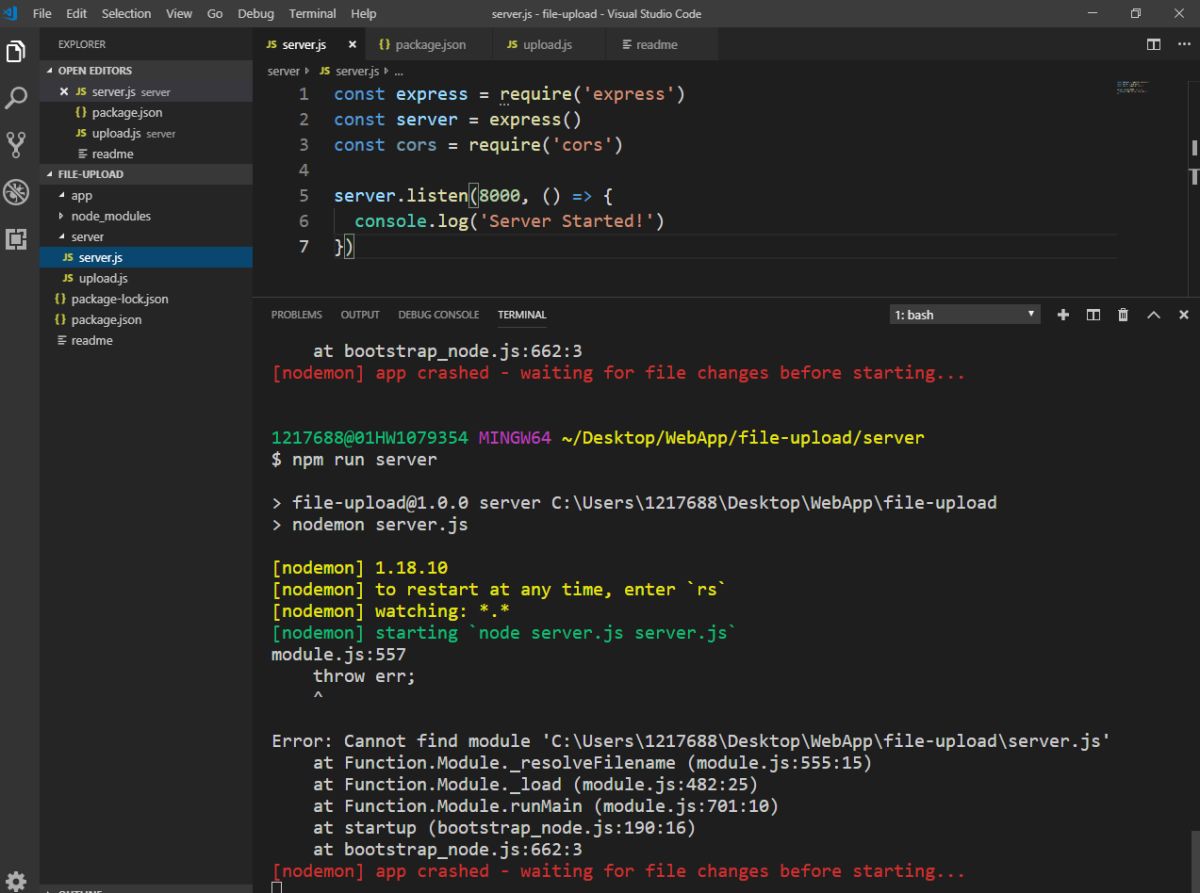Close the terminal panel

click(x=1184, y=314)
